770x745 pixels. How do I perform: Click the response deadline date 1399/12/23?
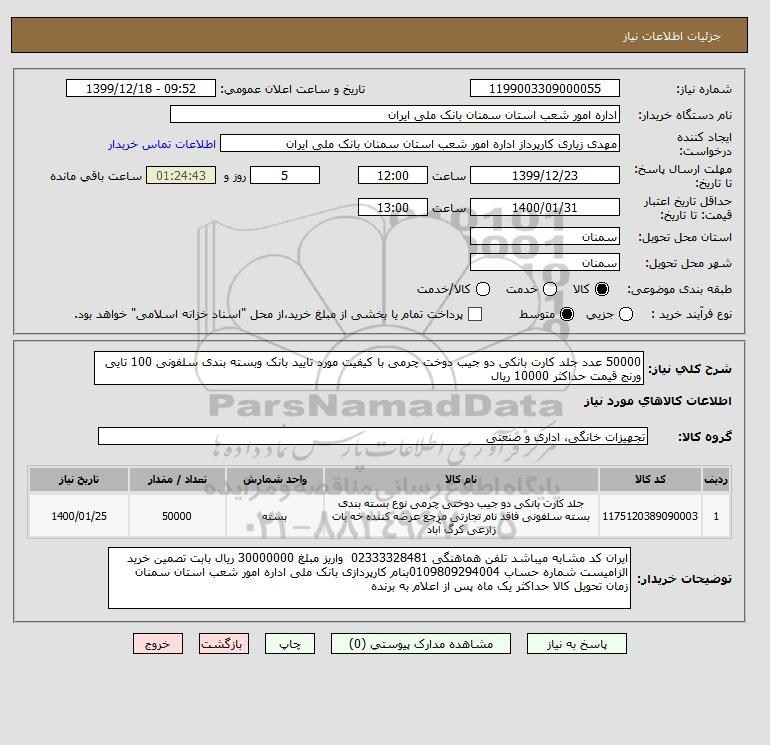[545, 176]
